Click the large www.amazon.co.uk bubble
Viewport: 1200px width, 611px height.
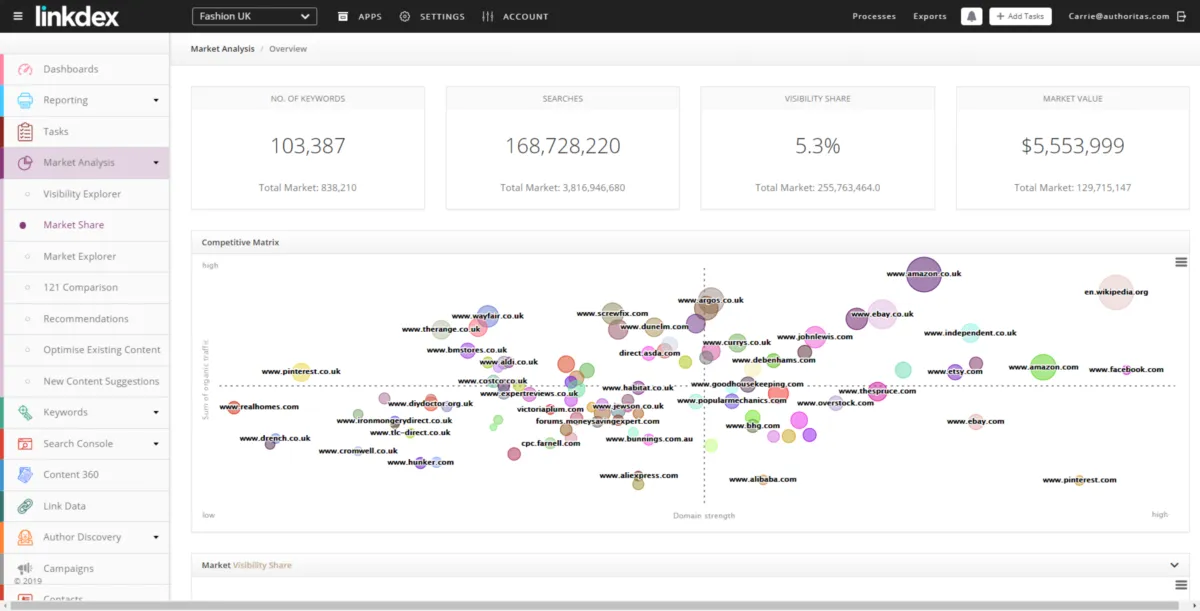pos(924,274)
